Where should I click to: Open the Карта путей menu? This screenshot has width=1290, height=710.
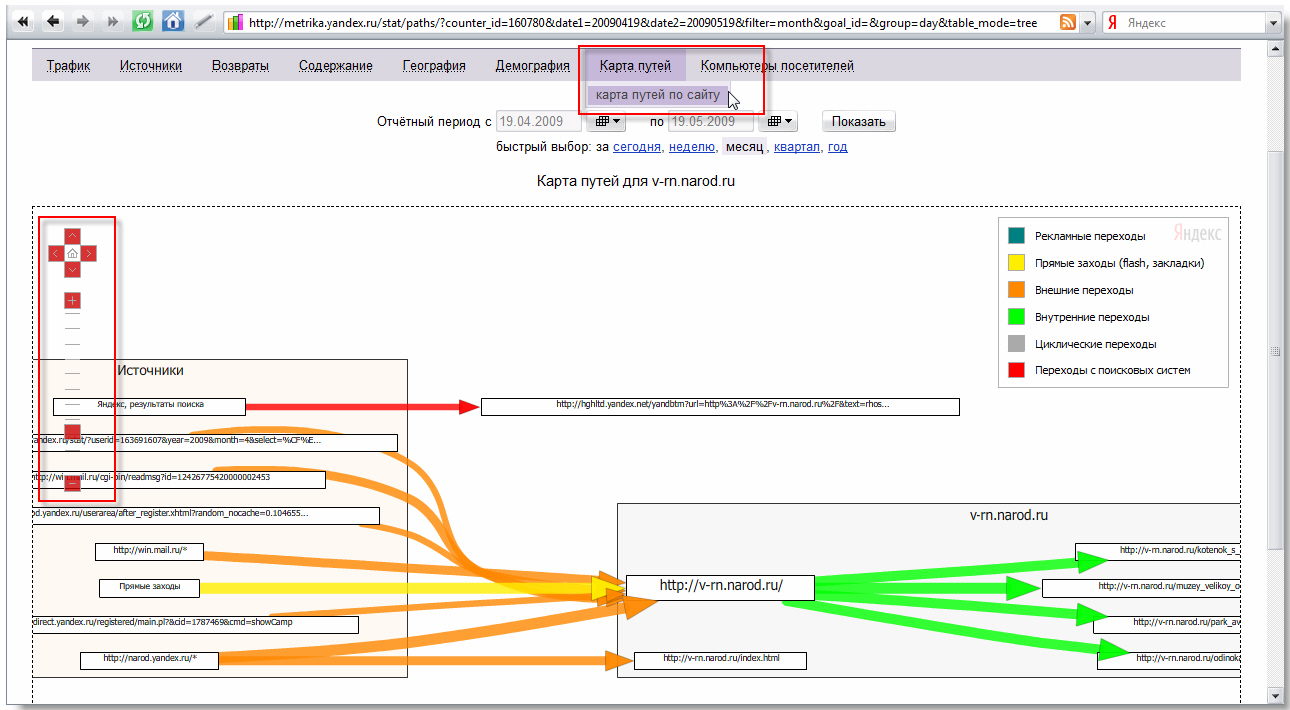[x=635, y=66]
